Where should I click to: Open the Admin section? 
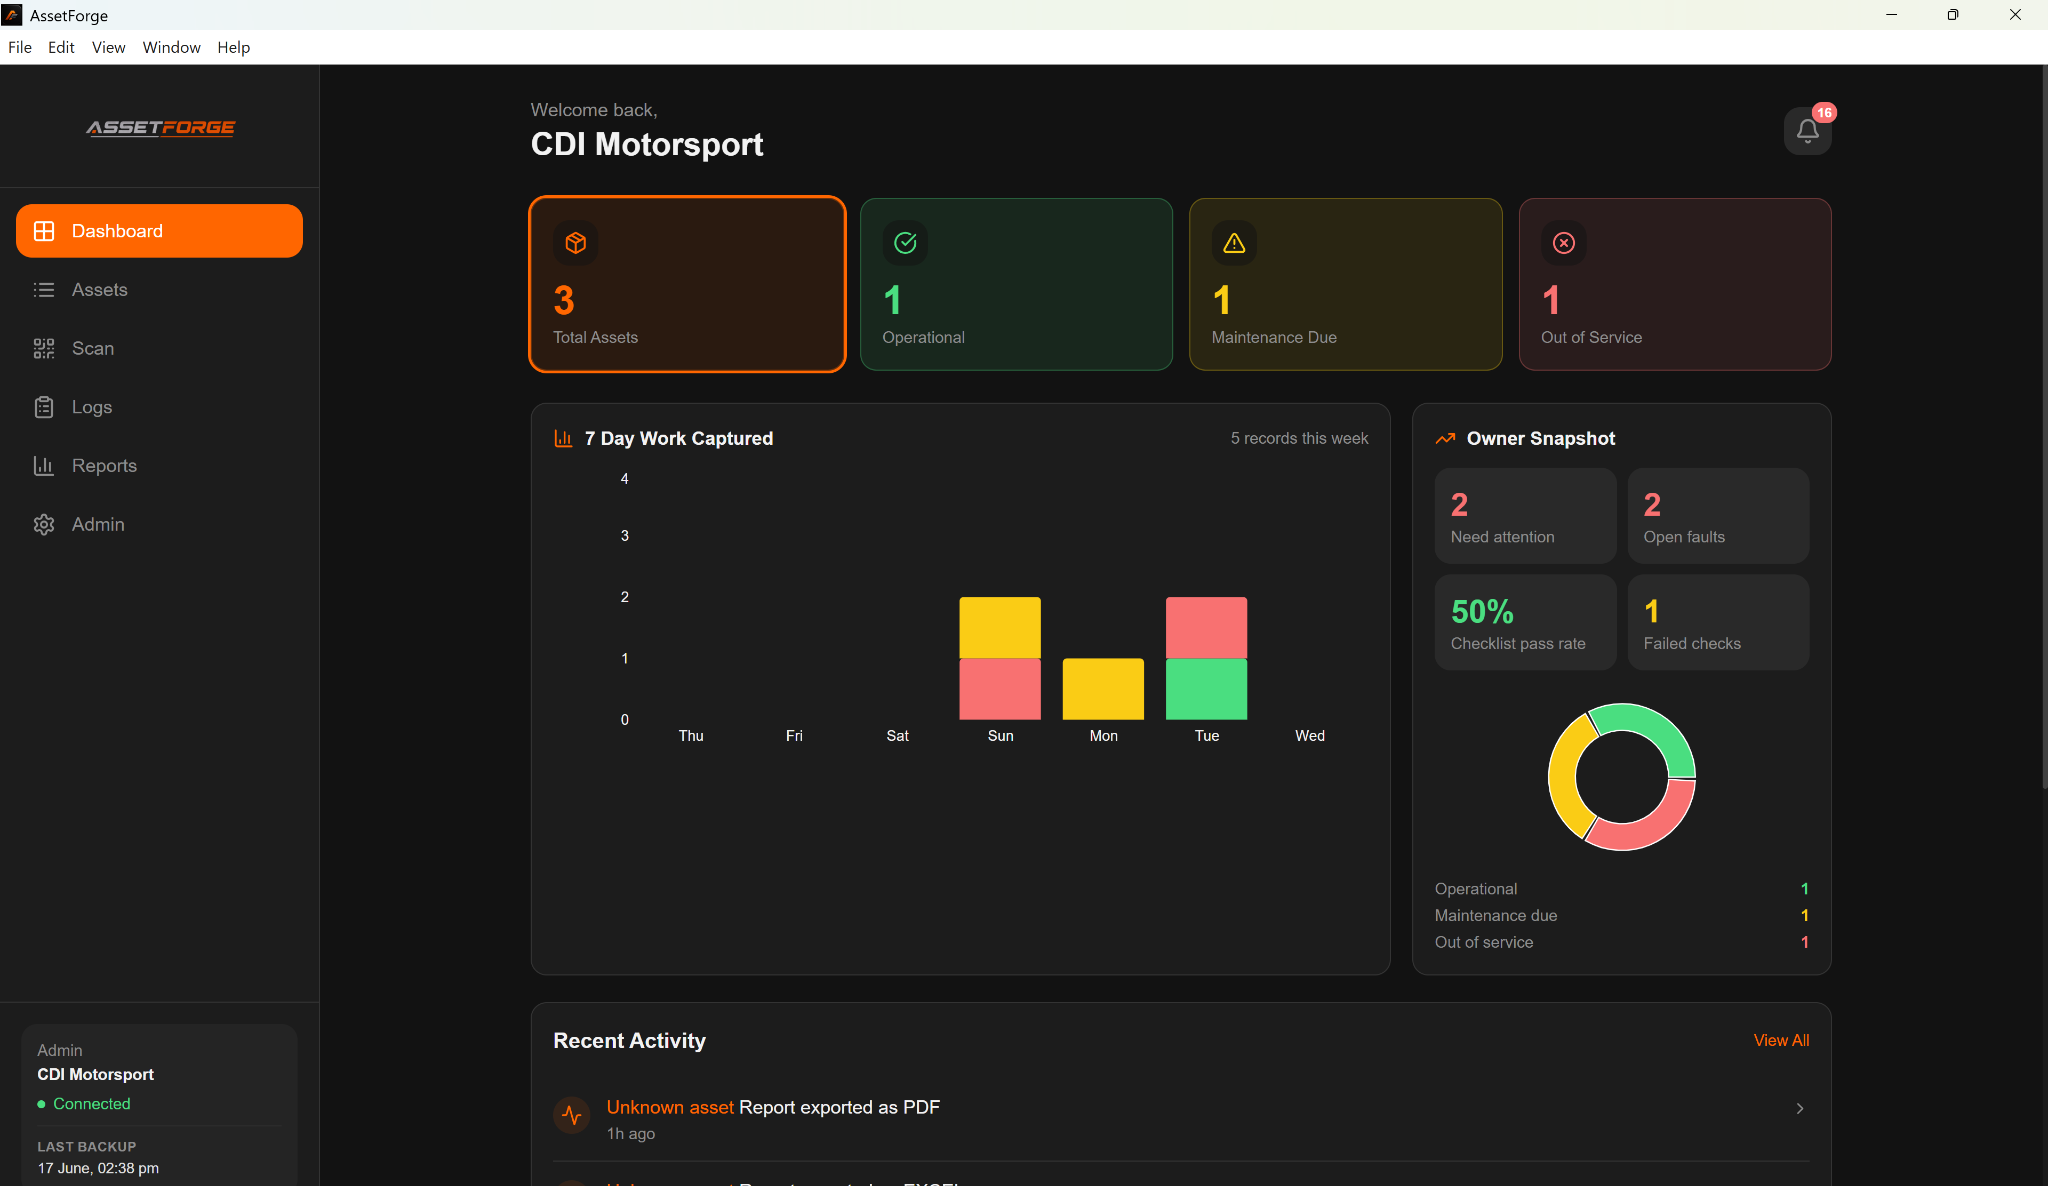[159, 525]
